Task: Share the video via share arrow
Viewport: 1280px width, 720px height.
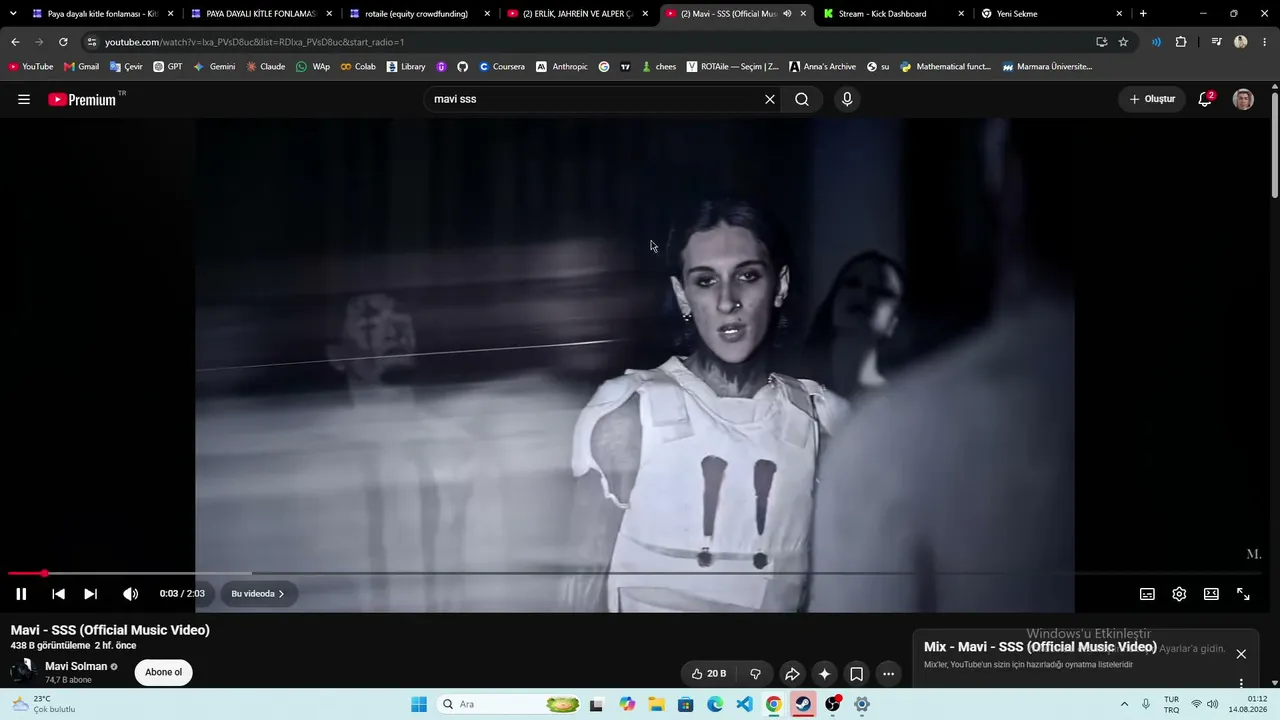Action: pyautogui.click(x=792, y=674)
